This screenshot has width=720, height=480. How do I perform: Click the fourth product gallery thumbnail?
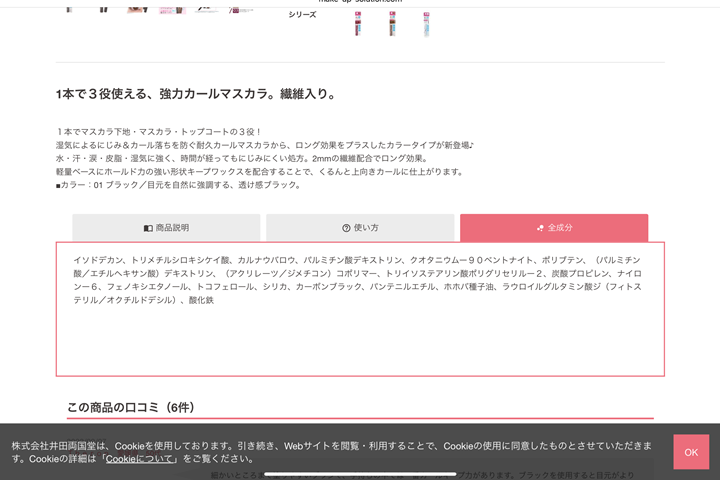tap(172, 6)
